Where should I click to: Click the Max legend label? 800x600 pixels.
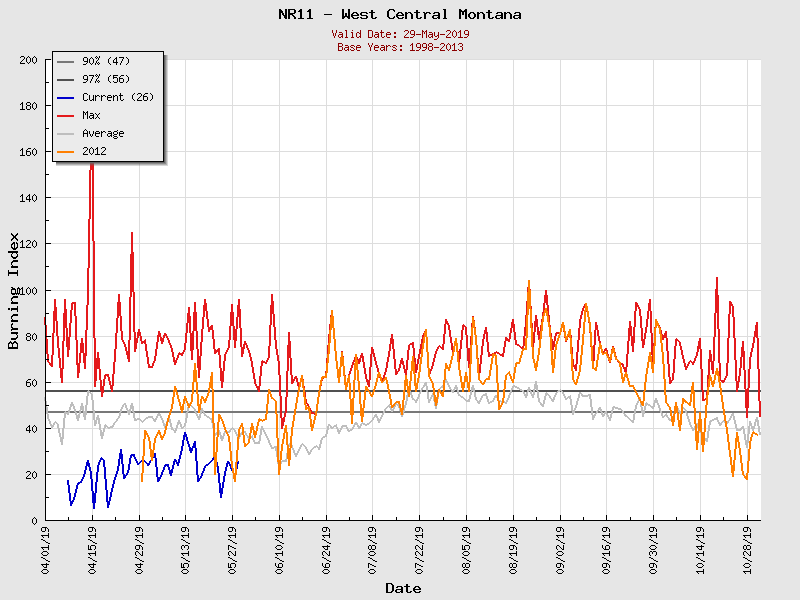(91, 115)
